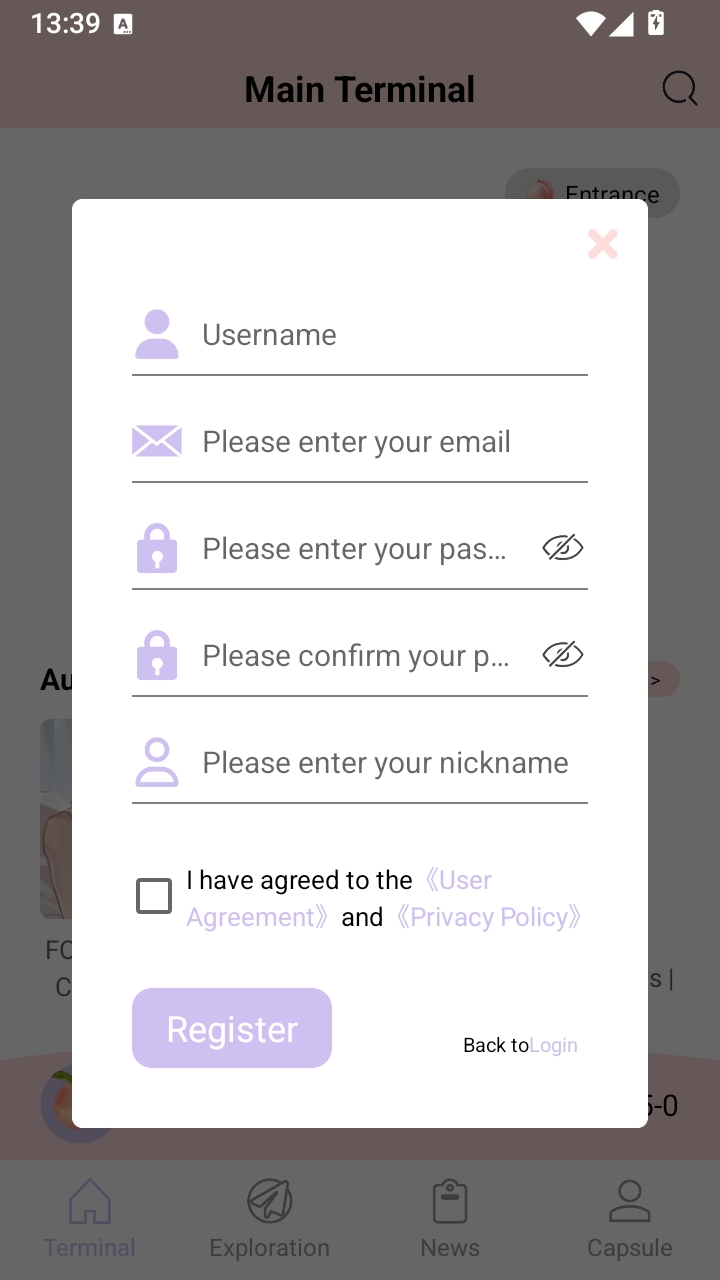Viewport: 720px width, 1280px height.
Task: Open the Privacy Policy link
Action: coord(487,917)
